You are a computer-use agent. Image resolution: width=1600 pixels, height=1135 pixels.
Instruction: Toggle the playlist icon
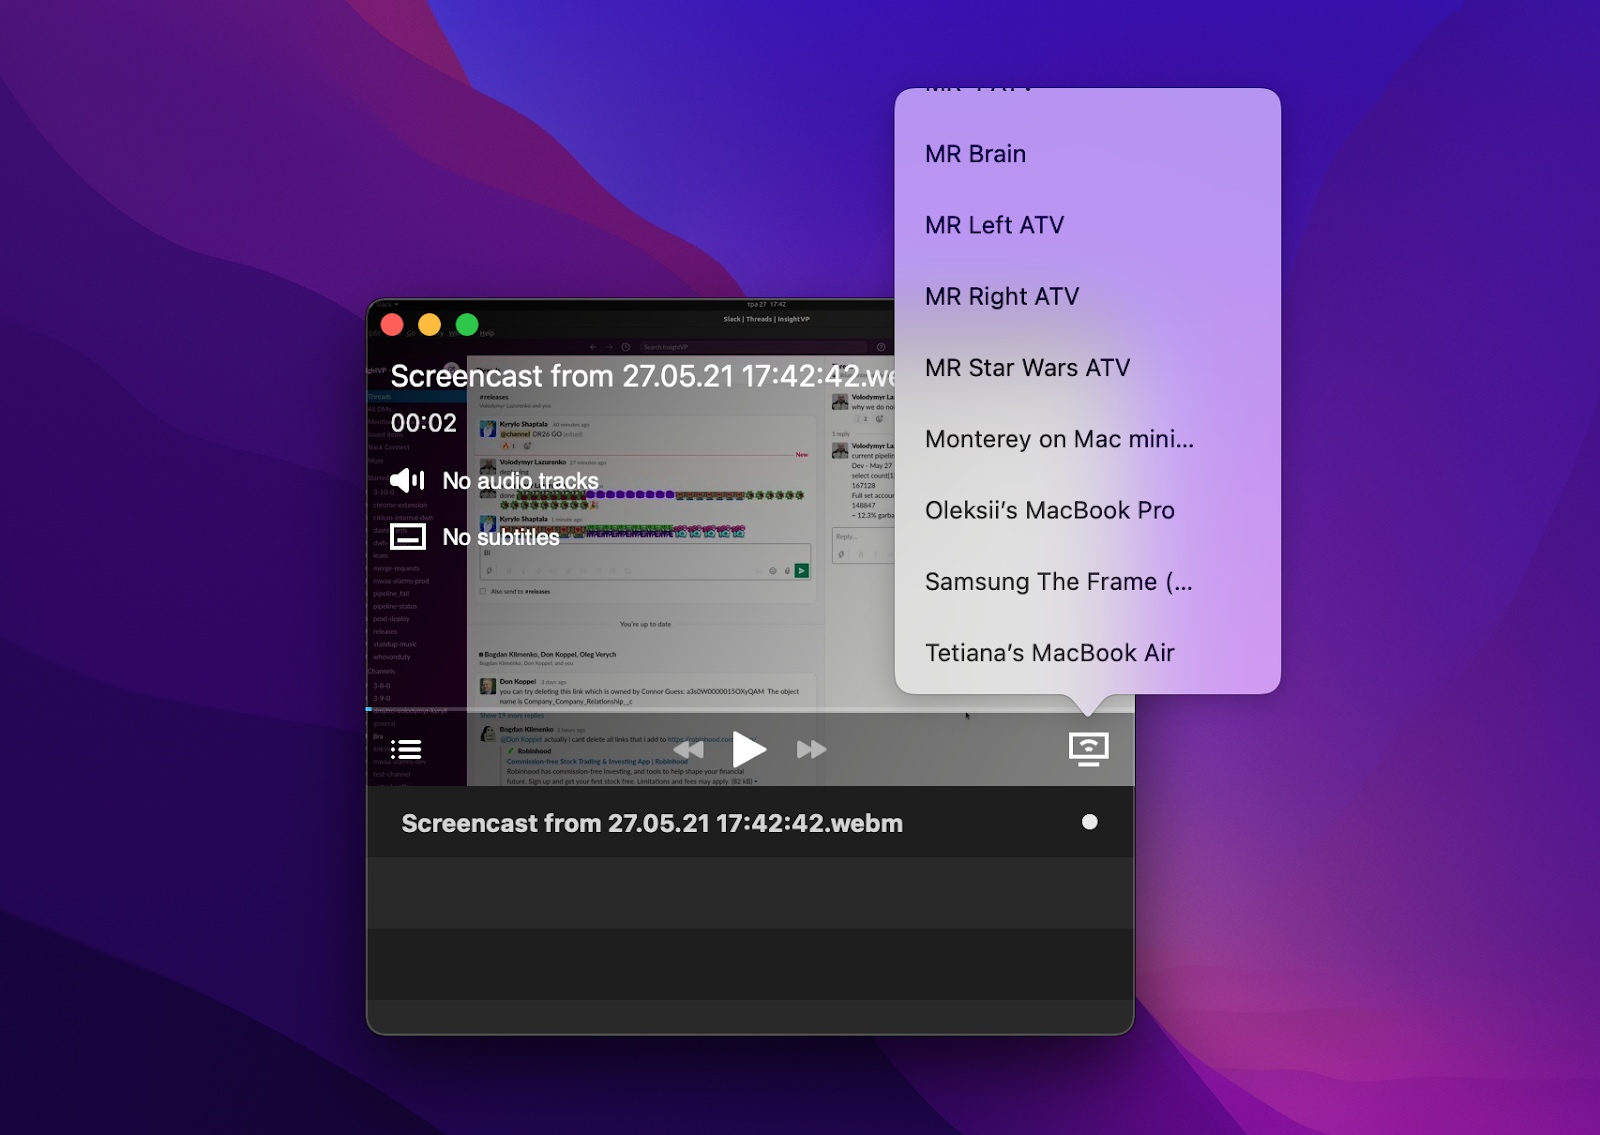[x=406, y=749]
